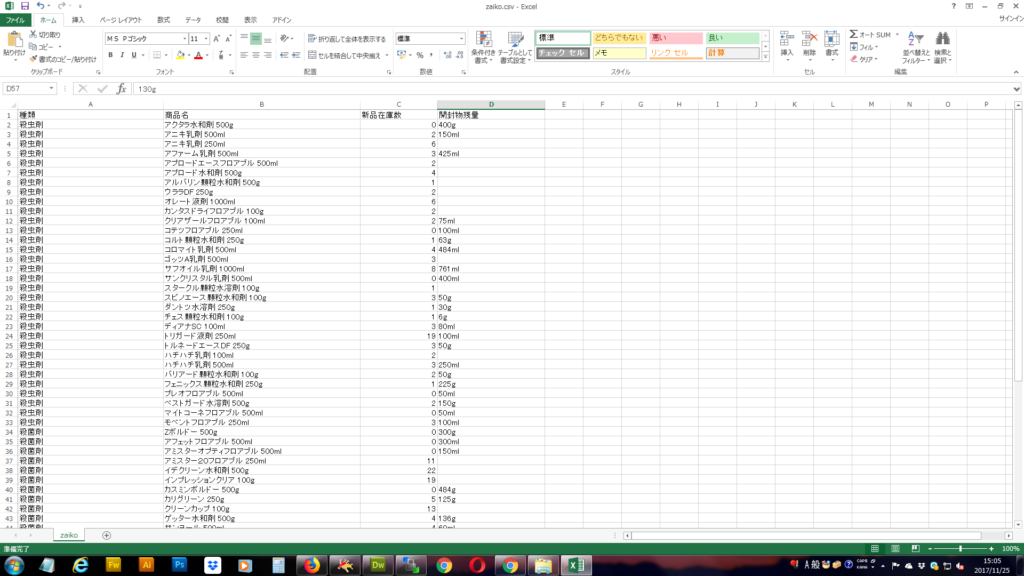Screen dimensions: 1024x576
Task: Click the サインイン (Sign in) link
Action: 1009,19
